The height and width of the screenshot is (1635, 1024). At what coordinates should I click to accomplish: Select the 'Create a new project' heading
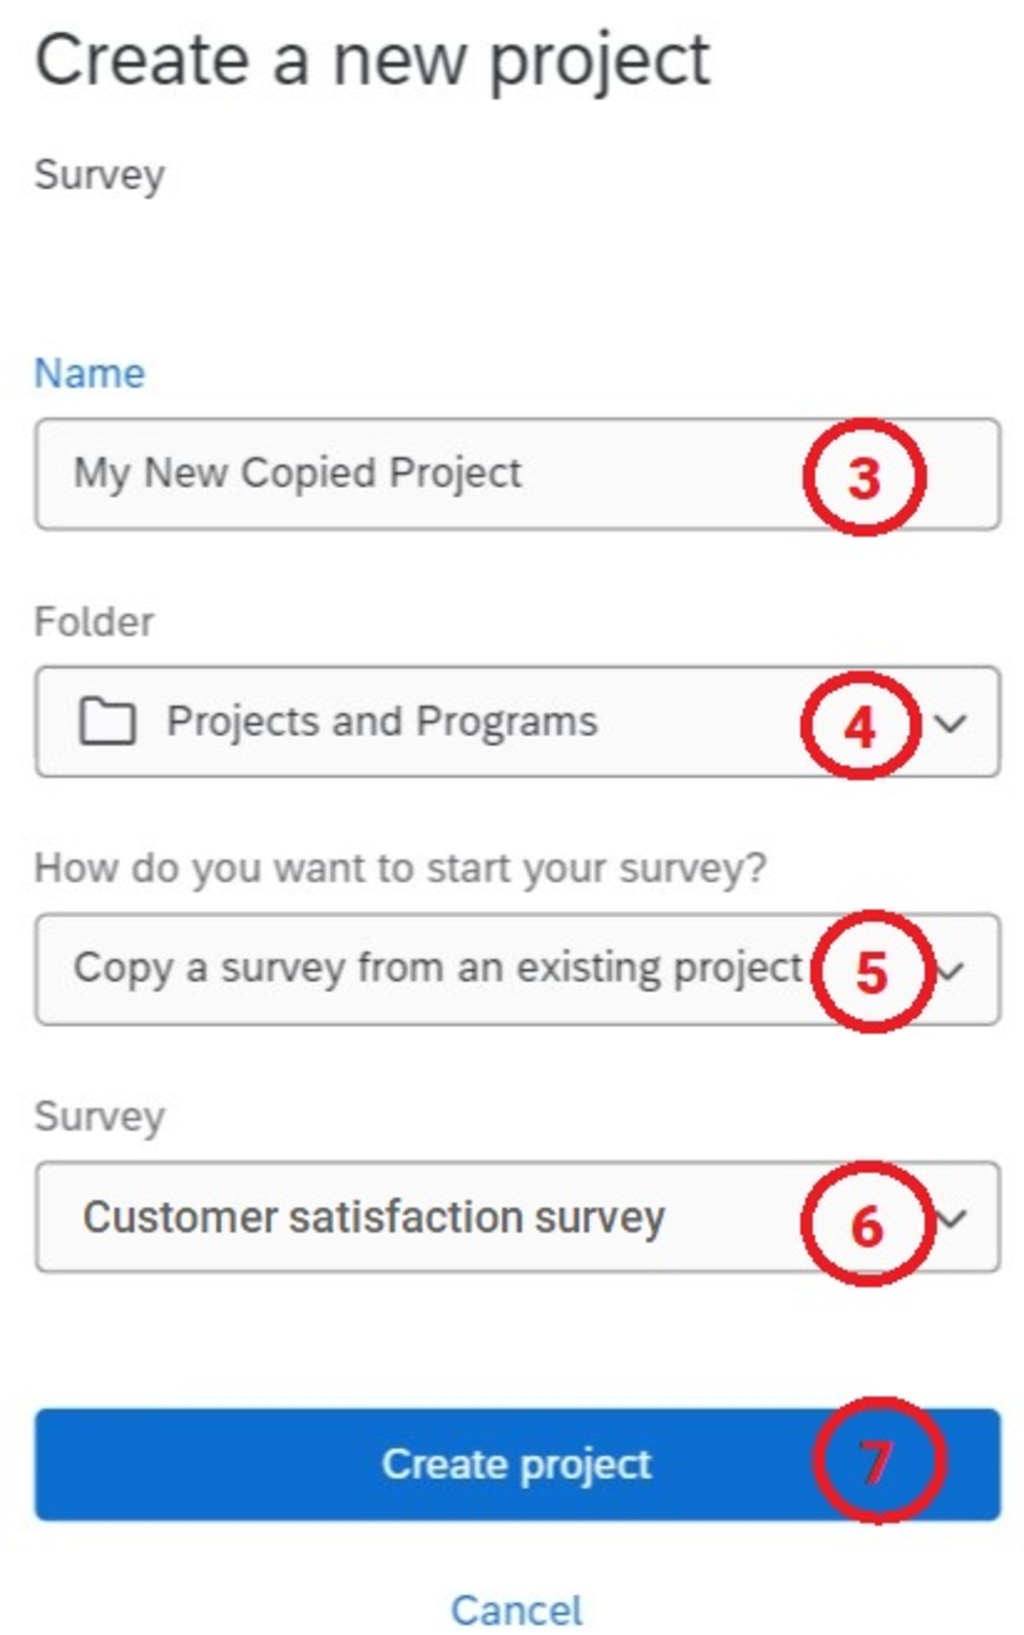pos(370,60)
